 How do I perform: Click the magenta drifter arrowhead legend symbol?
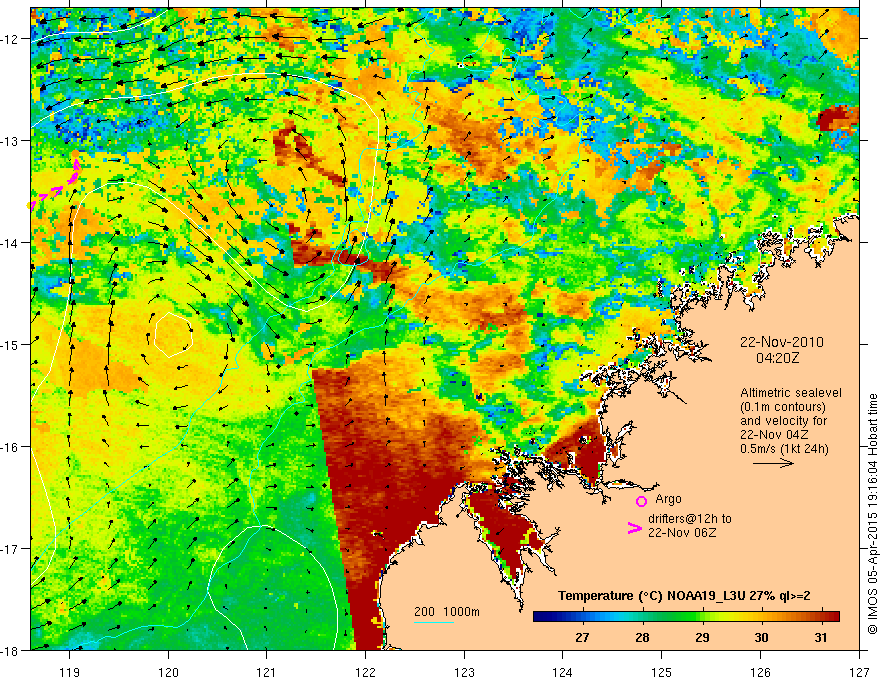634,528
